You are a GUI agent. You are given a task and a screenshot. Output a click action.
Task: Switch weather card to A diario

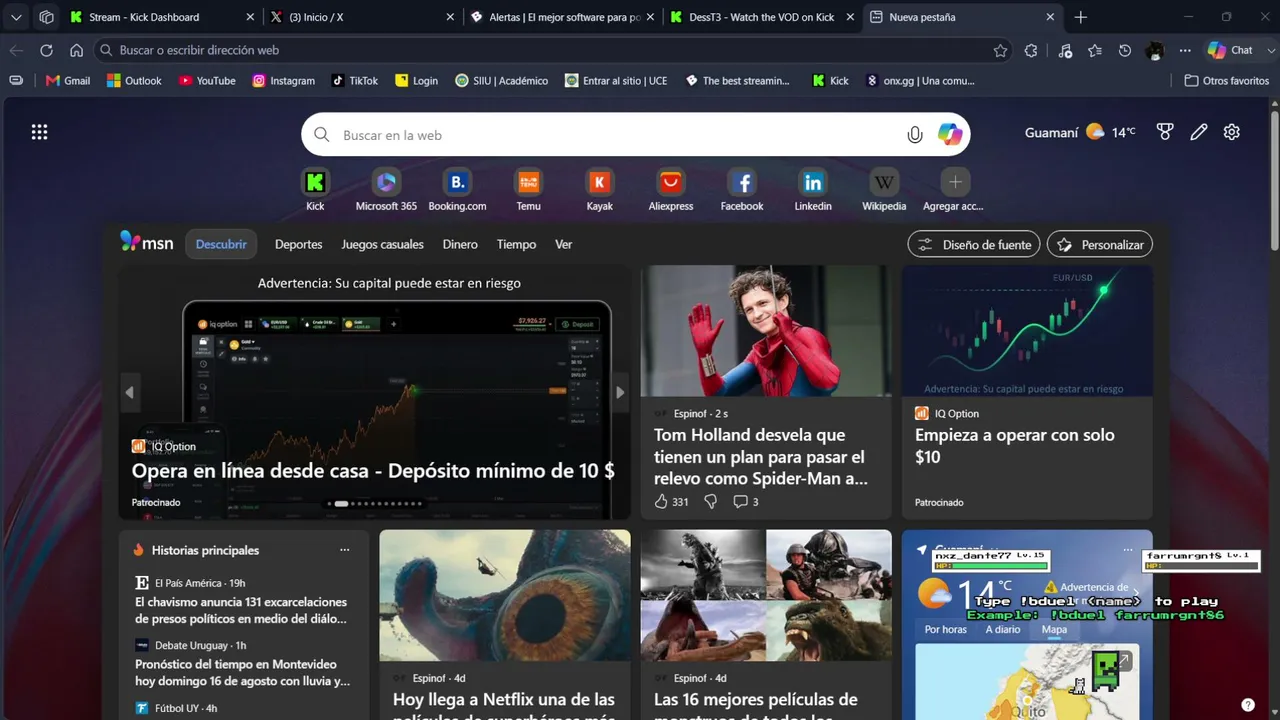(1003, 630)
